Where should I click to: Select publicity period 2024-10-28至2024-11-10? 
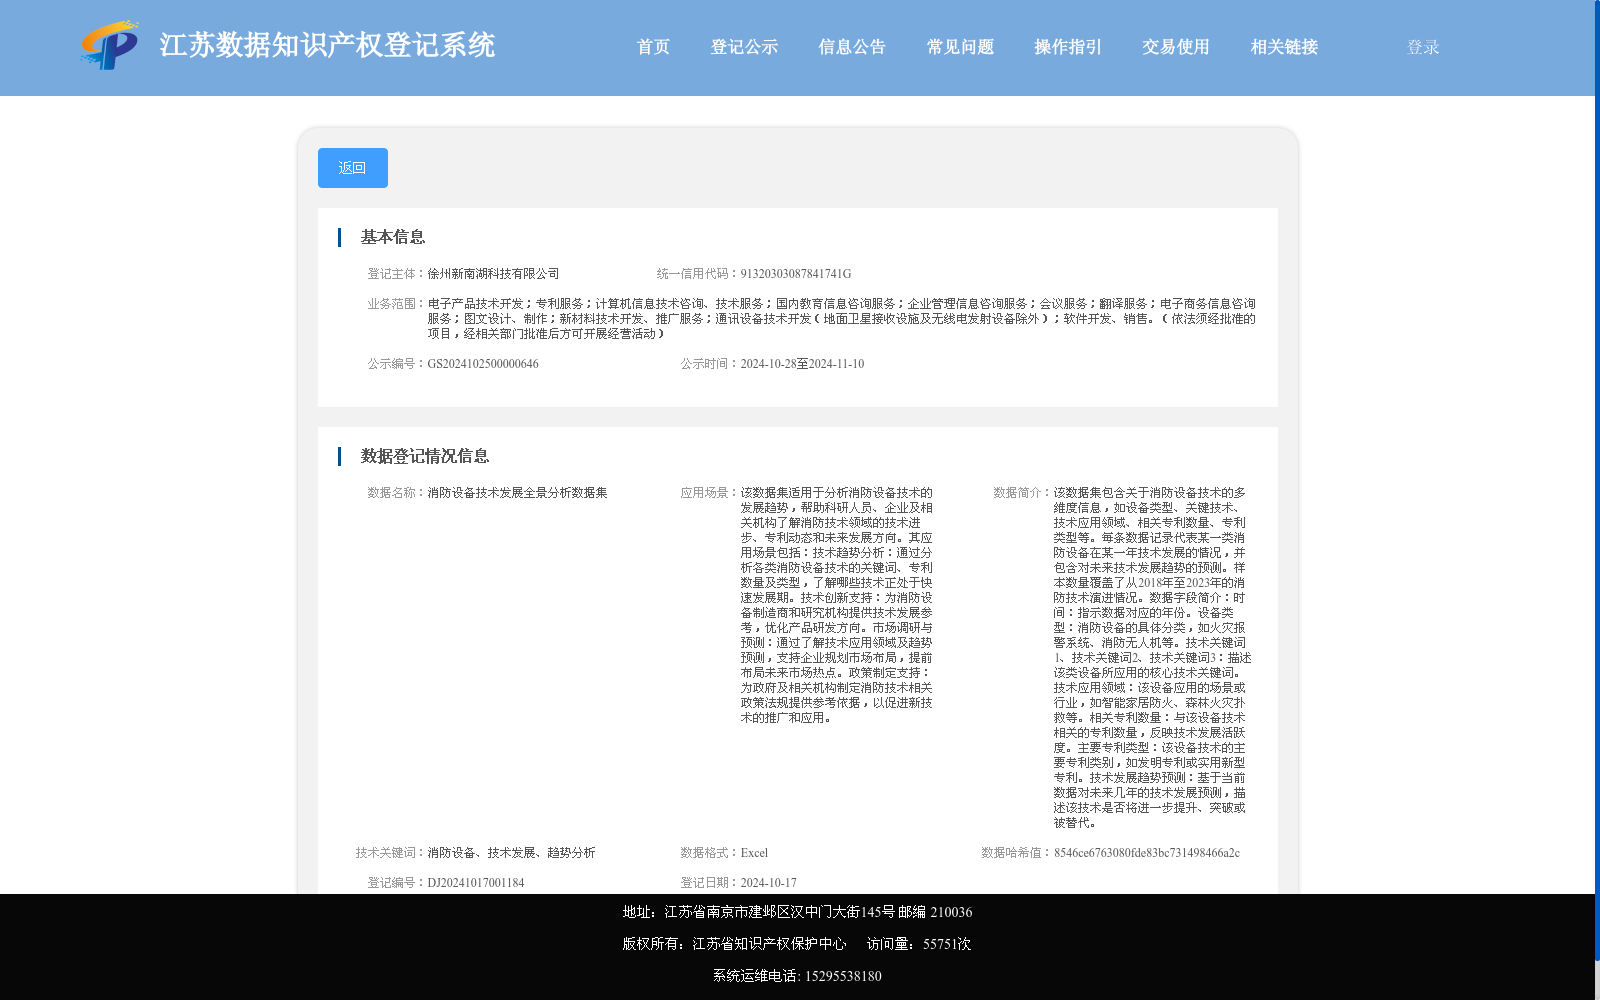click(x=802, y=364)
